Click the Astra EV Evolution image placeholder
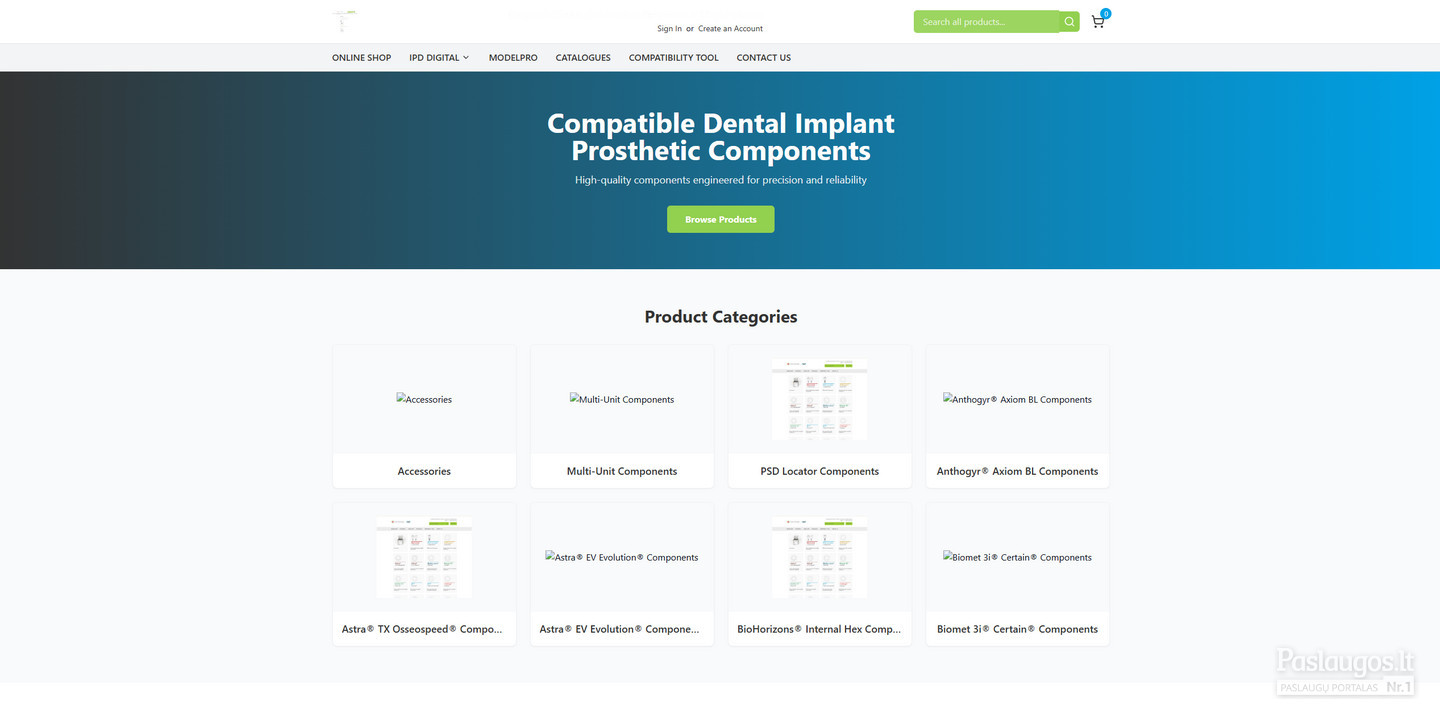 622,557
